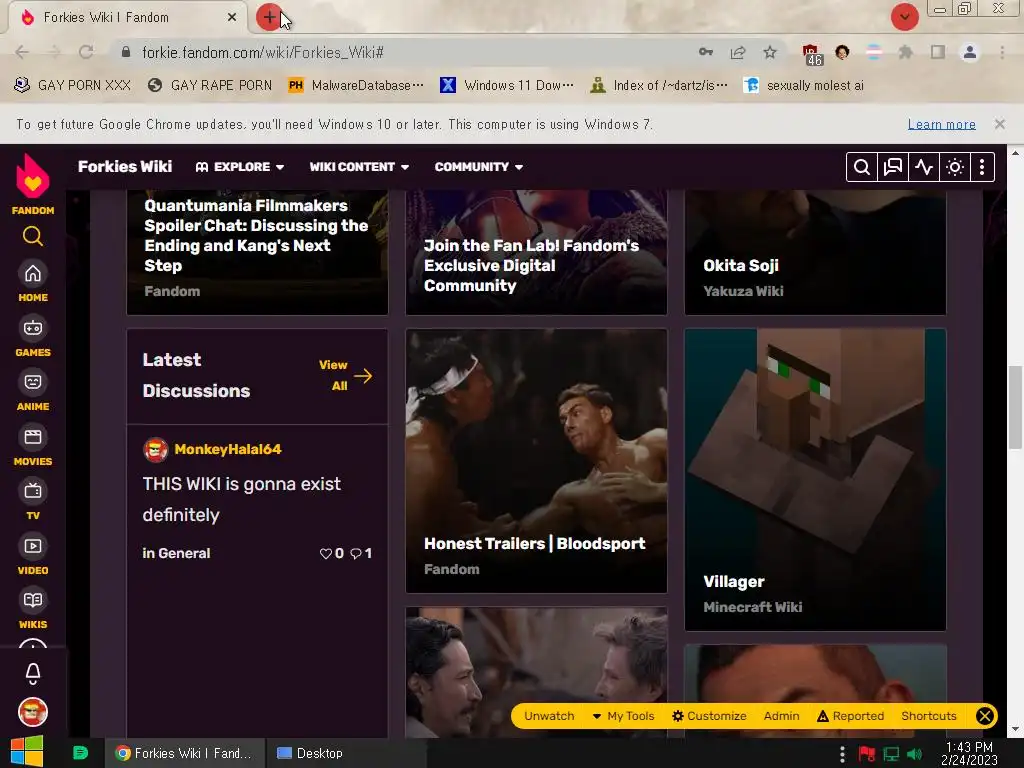Open the Join the Fan Lab card

click(x=536, y=252)
